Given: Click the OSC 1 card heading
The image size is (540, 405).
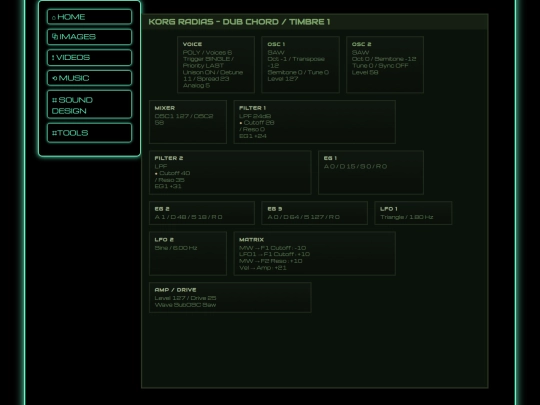Looking at the screenshot, I should click(276, 44).
